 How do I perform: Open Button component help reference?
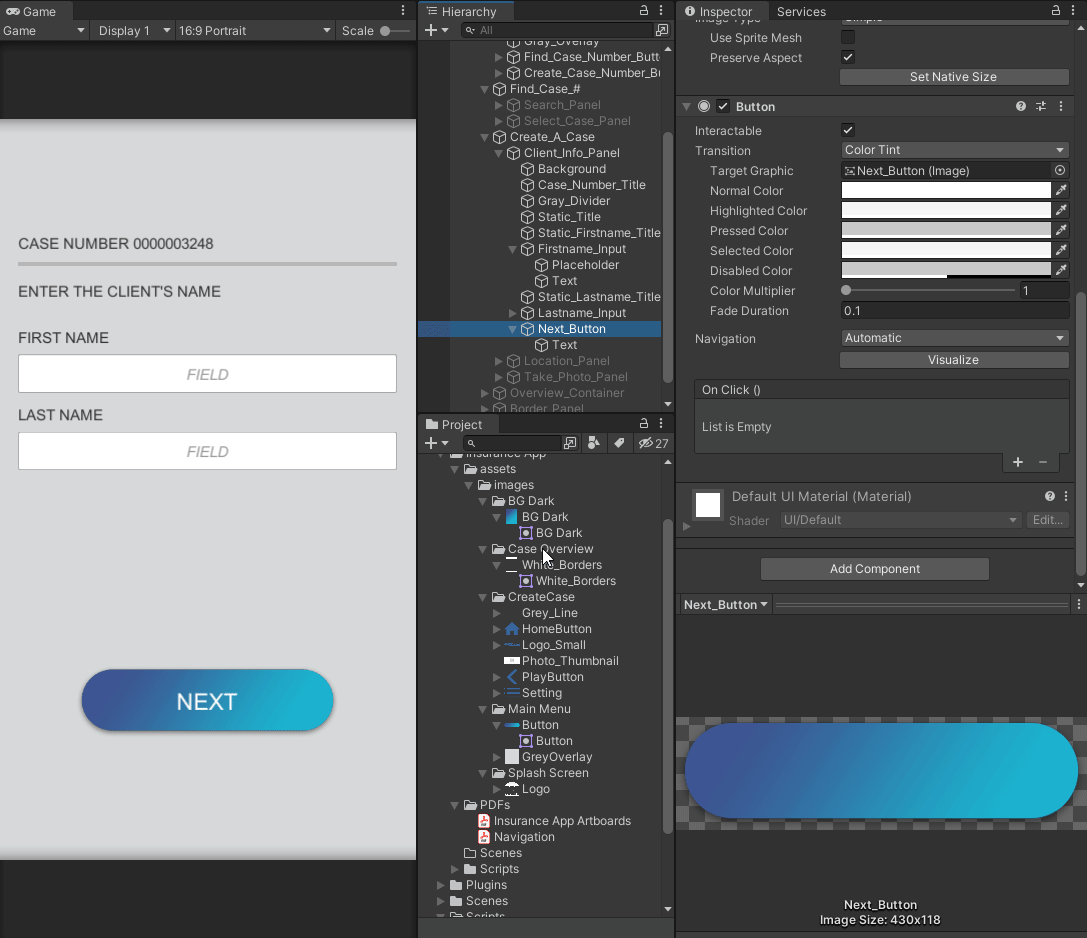point(1020,106)
